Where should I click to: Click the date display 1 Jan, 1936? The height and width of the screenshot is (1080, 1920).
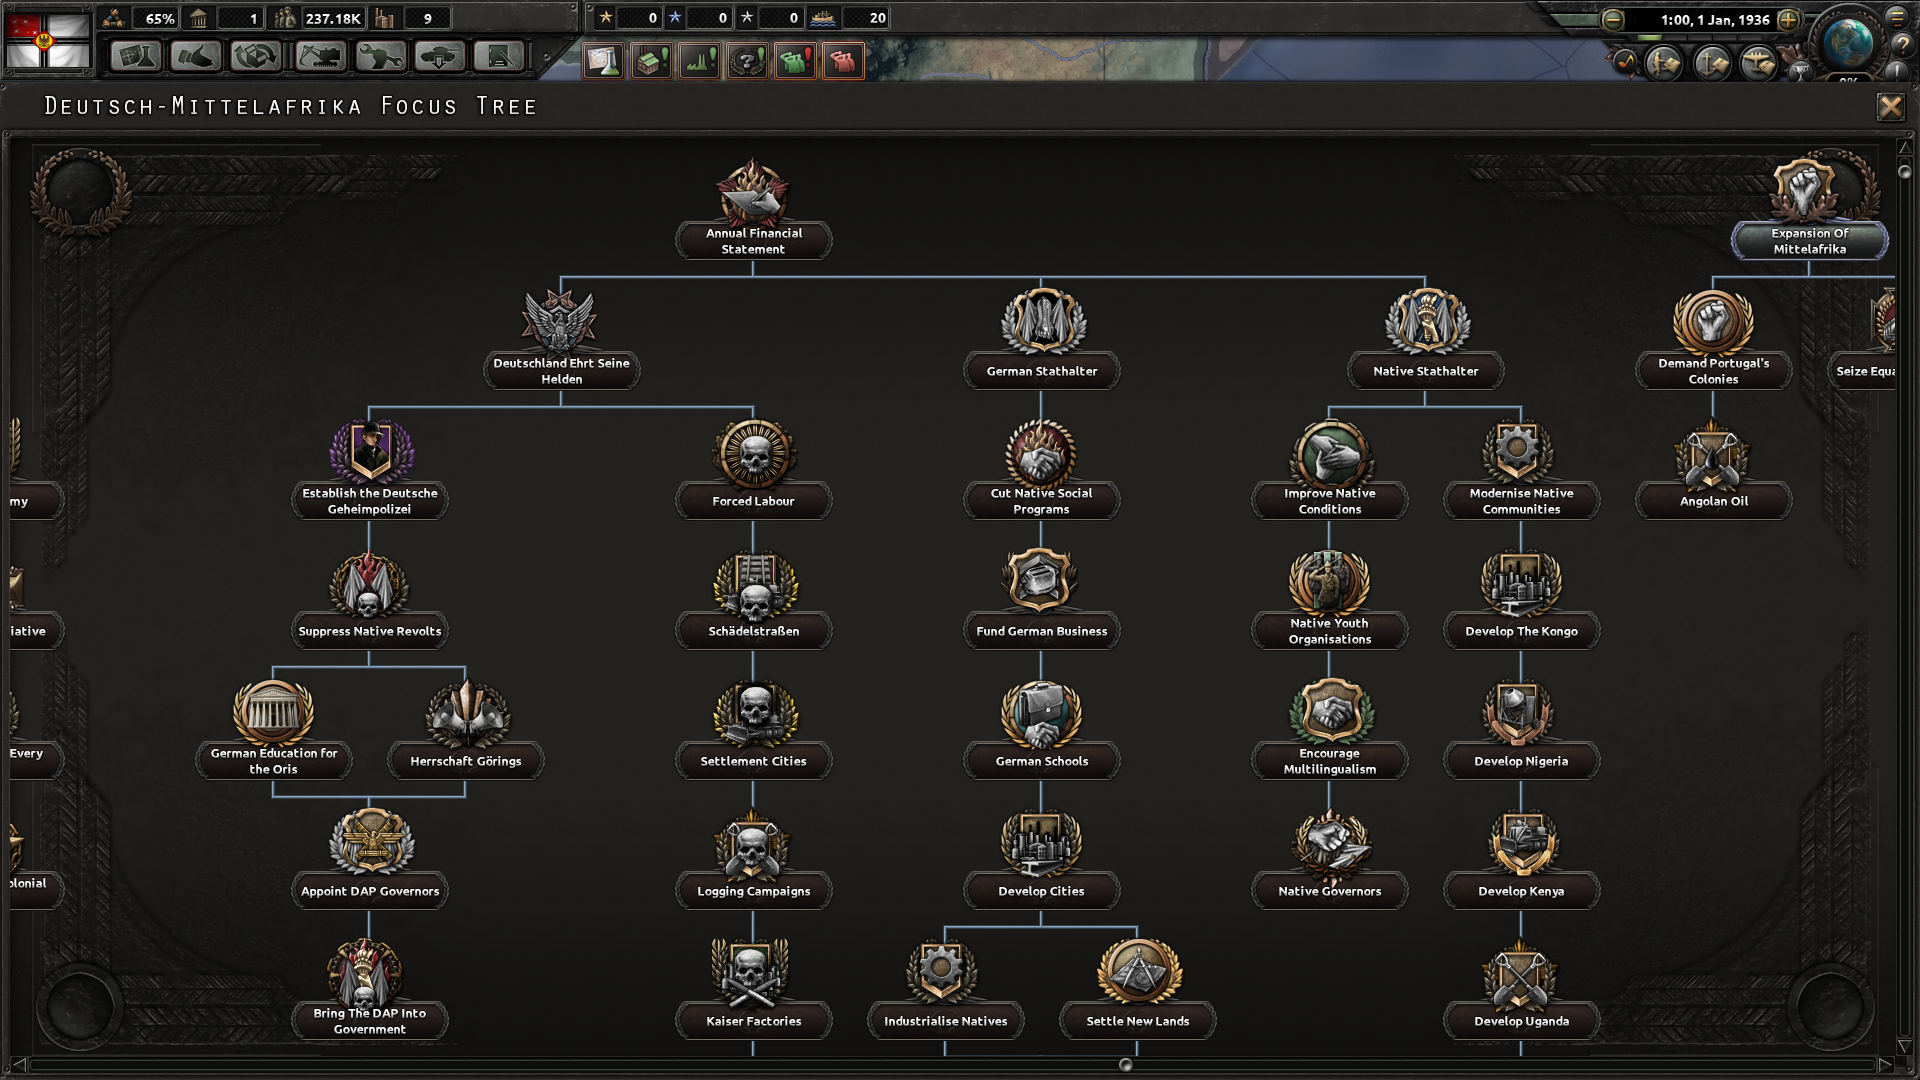tap(1715, 19)
